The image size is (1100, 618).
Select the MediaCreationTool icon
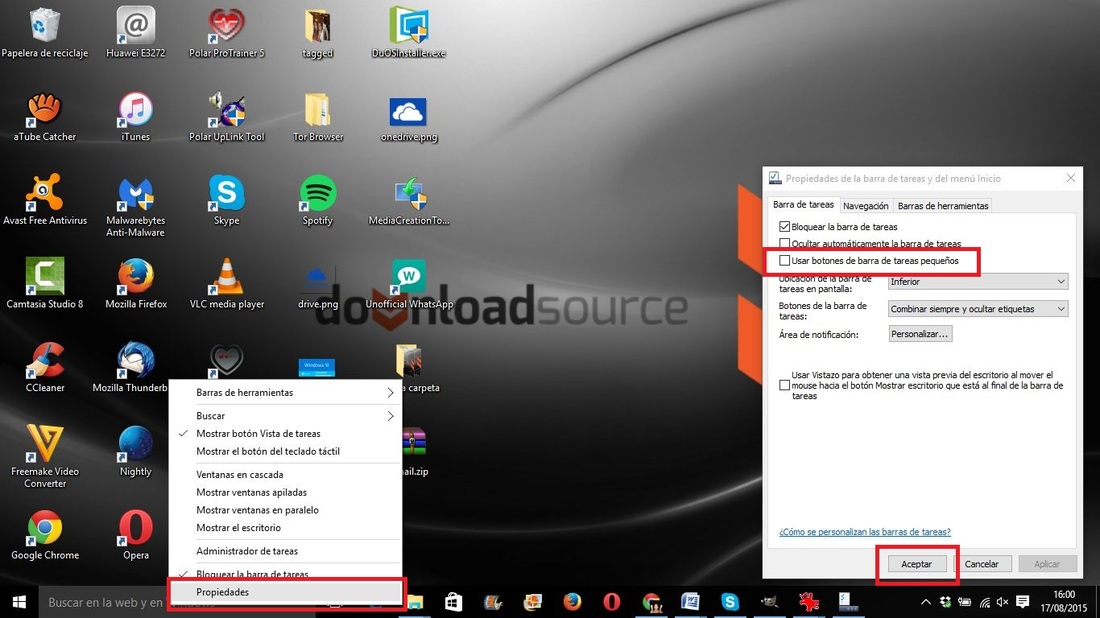[409, 200]
